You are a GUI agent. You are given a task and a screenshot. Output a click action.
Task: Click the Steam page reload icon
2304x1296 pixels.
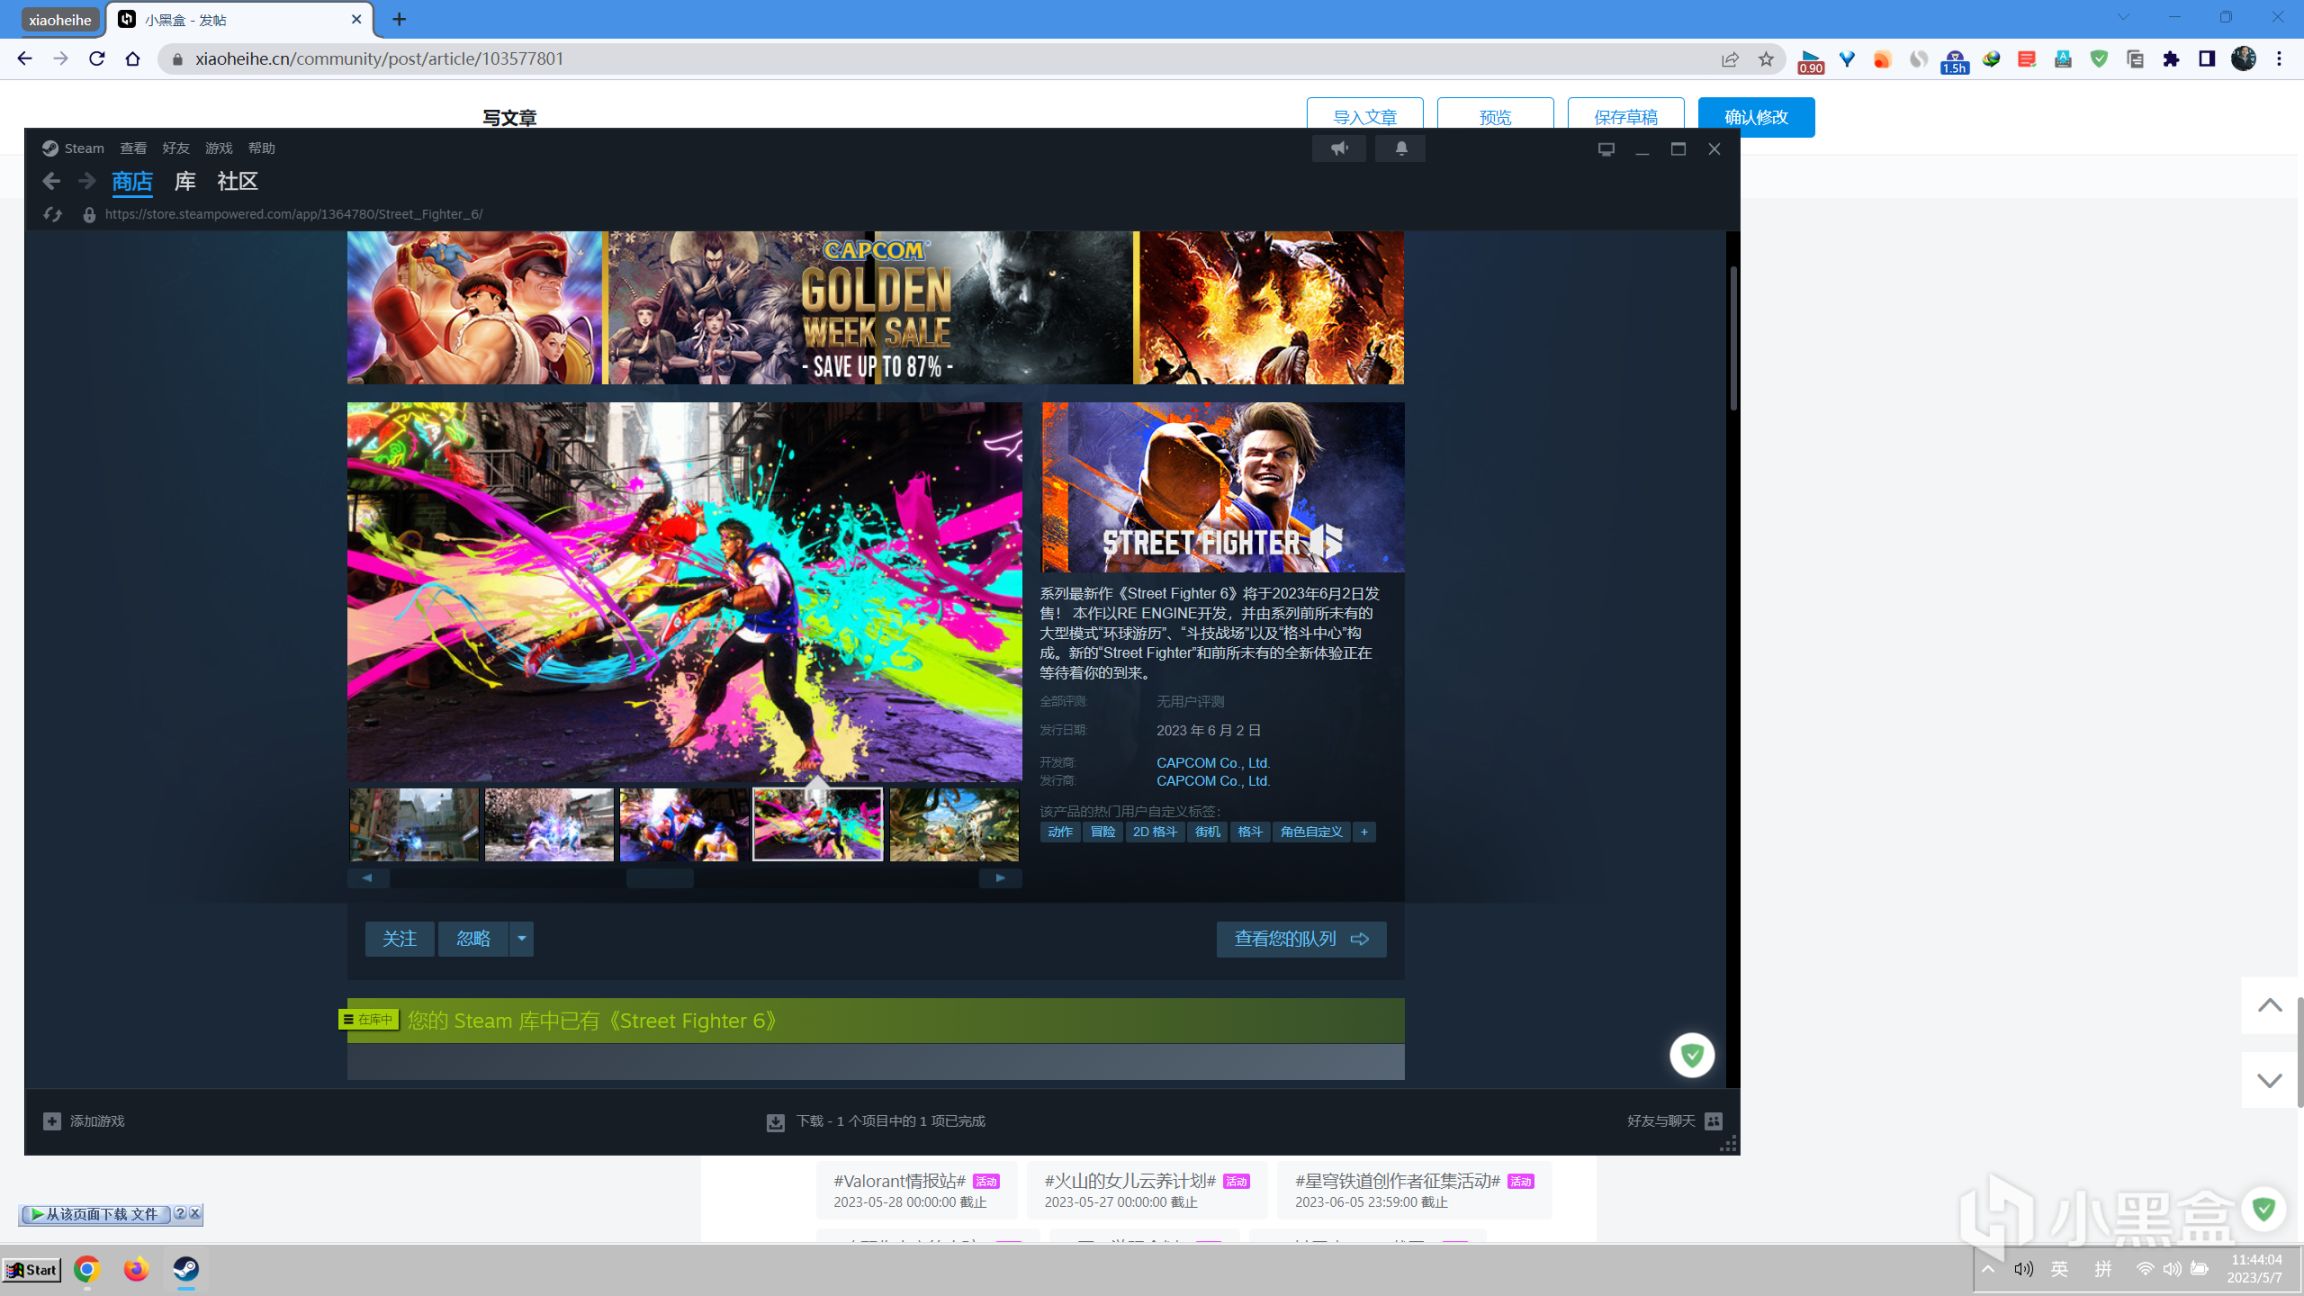[x=53, y=214]
